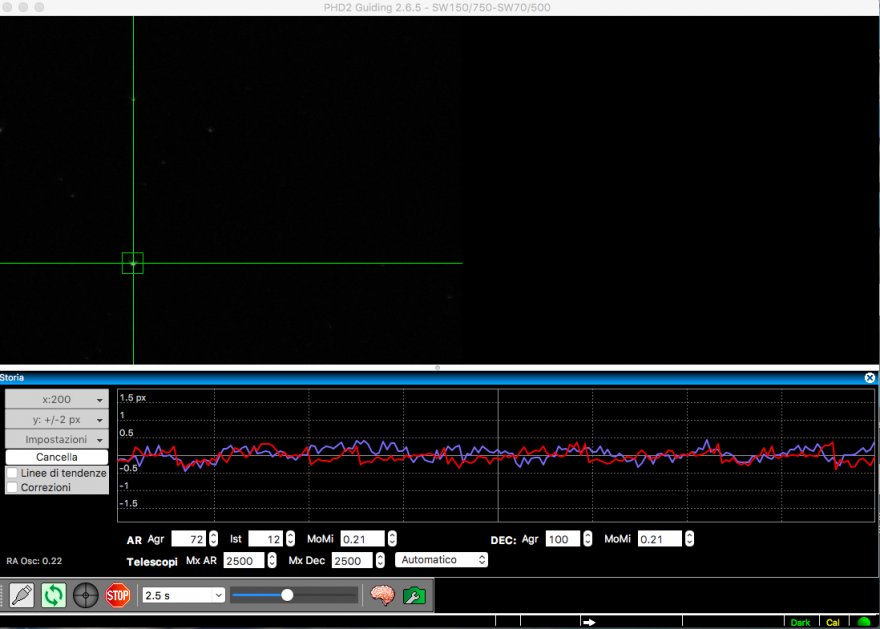880x629 pixels.
Task: Enable Linee di tendenze checkbox
Action: tap(12, 473)
